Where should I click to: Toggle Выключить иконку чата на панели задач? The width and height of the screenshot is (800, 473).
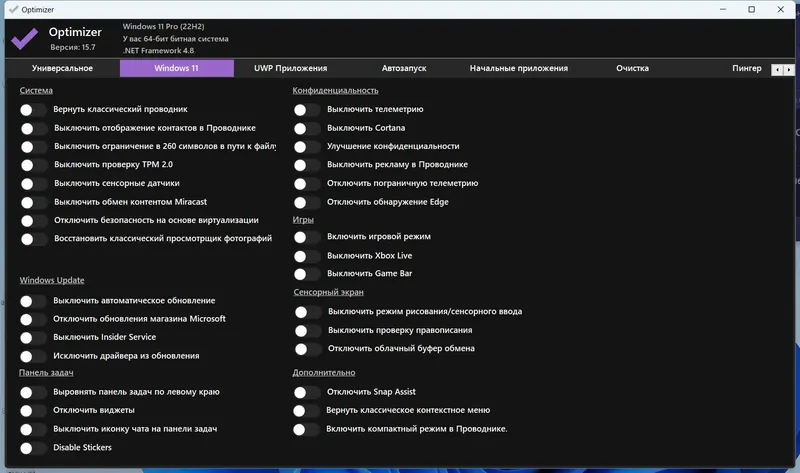(33, 430)
